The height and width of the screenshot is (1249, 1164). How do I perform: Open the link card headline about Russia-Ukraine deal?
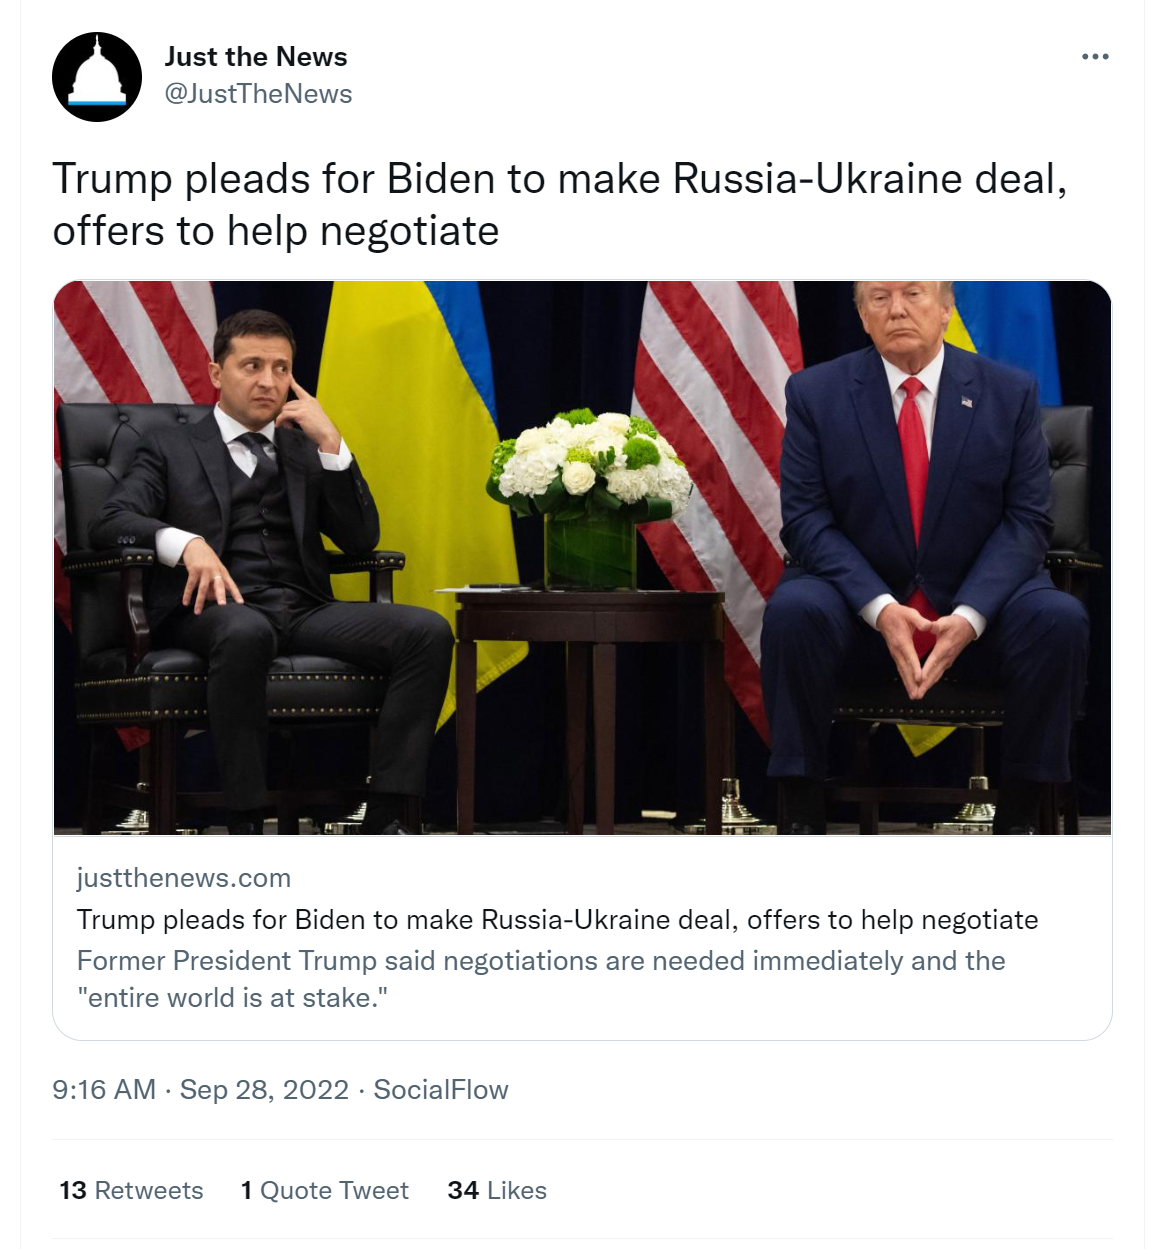click(557, 920)
